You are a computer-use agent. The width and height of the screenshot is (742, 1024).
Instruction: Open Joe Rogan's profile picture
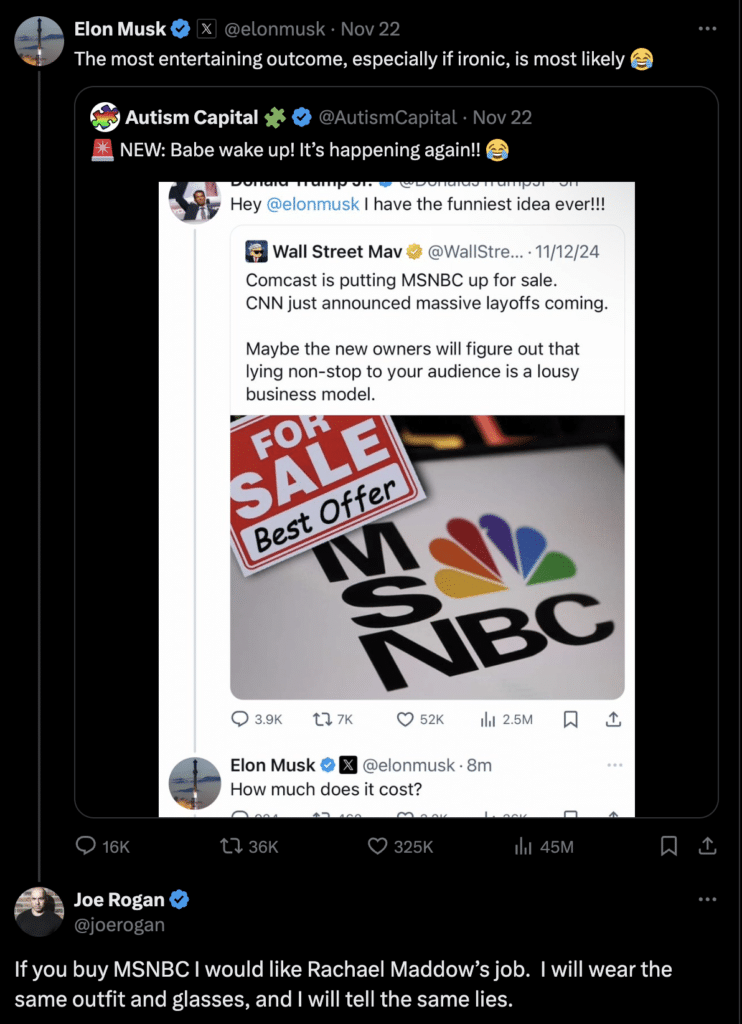point(39,911)
